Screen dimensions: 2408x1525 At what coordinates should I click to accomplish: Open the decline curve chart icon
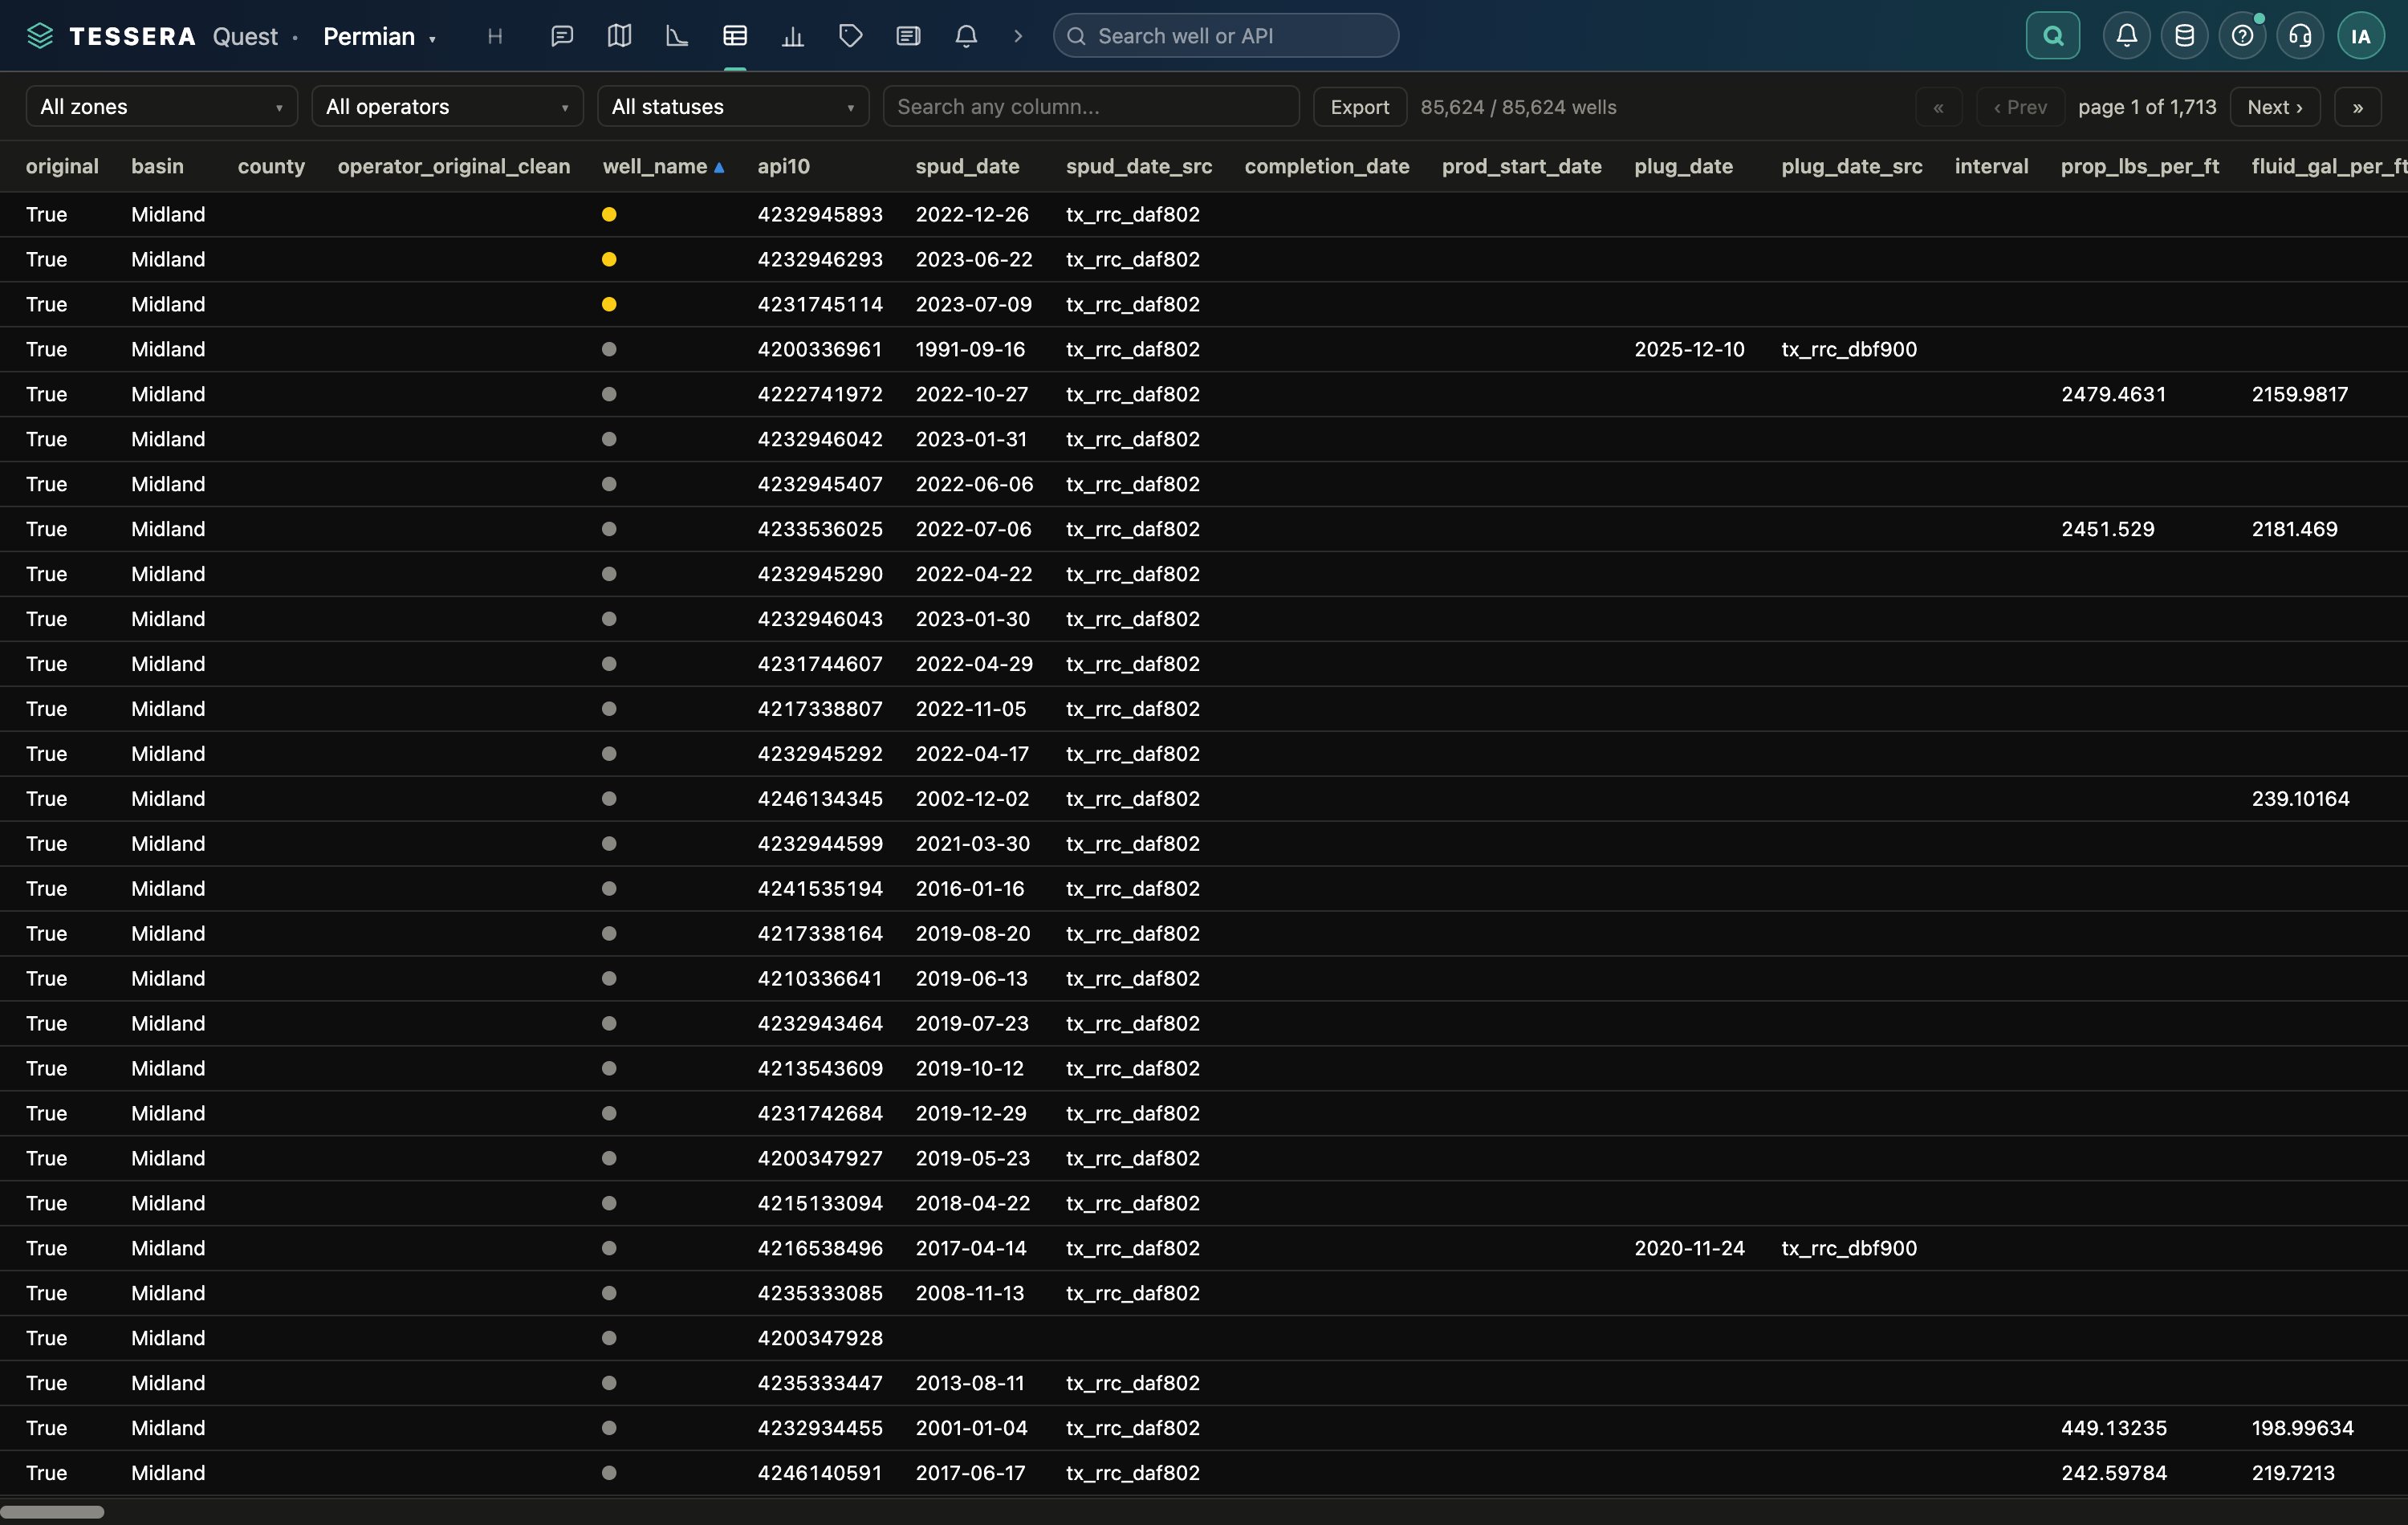[677, 36]
